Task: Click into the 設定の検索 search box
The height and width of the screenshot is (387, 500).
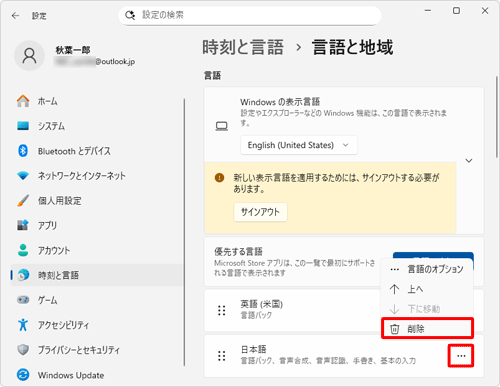Action: [250, 15]
